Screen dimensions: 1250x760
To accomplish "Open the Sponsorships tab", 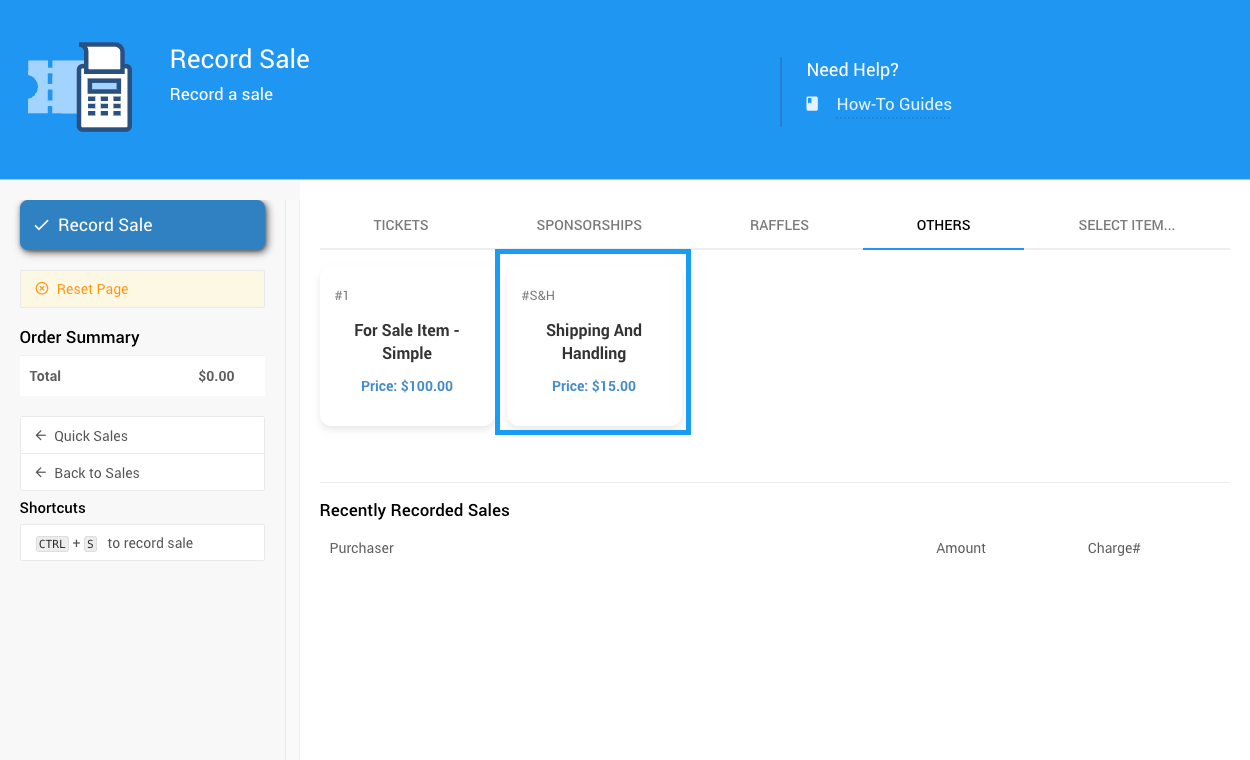I will pyautogui.click(x=589, y=225).
